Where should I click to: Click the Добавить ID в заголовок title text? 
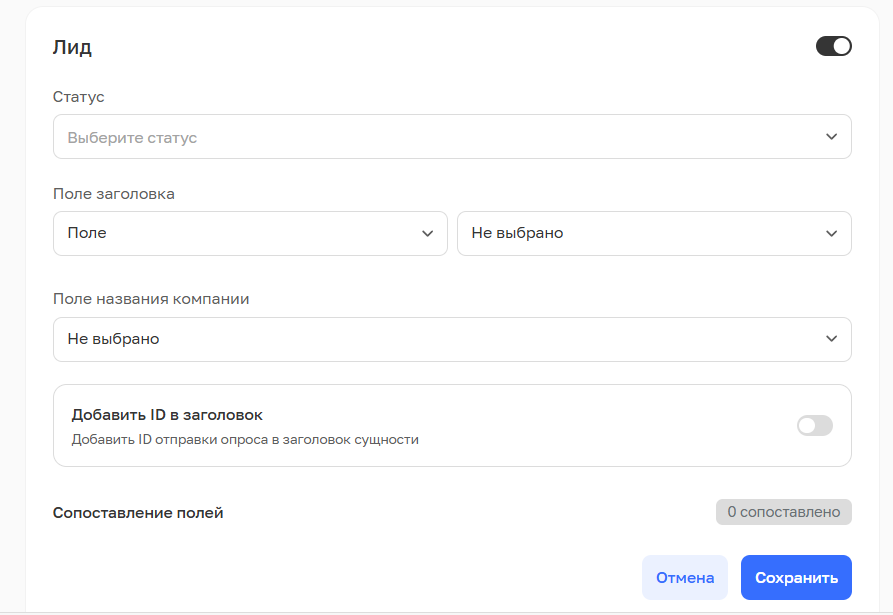167,415
